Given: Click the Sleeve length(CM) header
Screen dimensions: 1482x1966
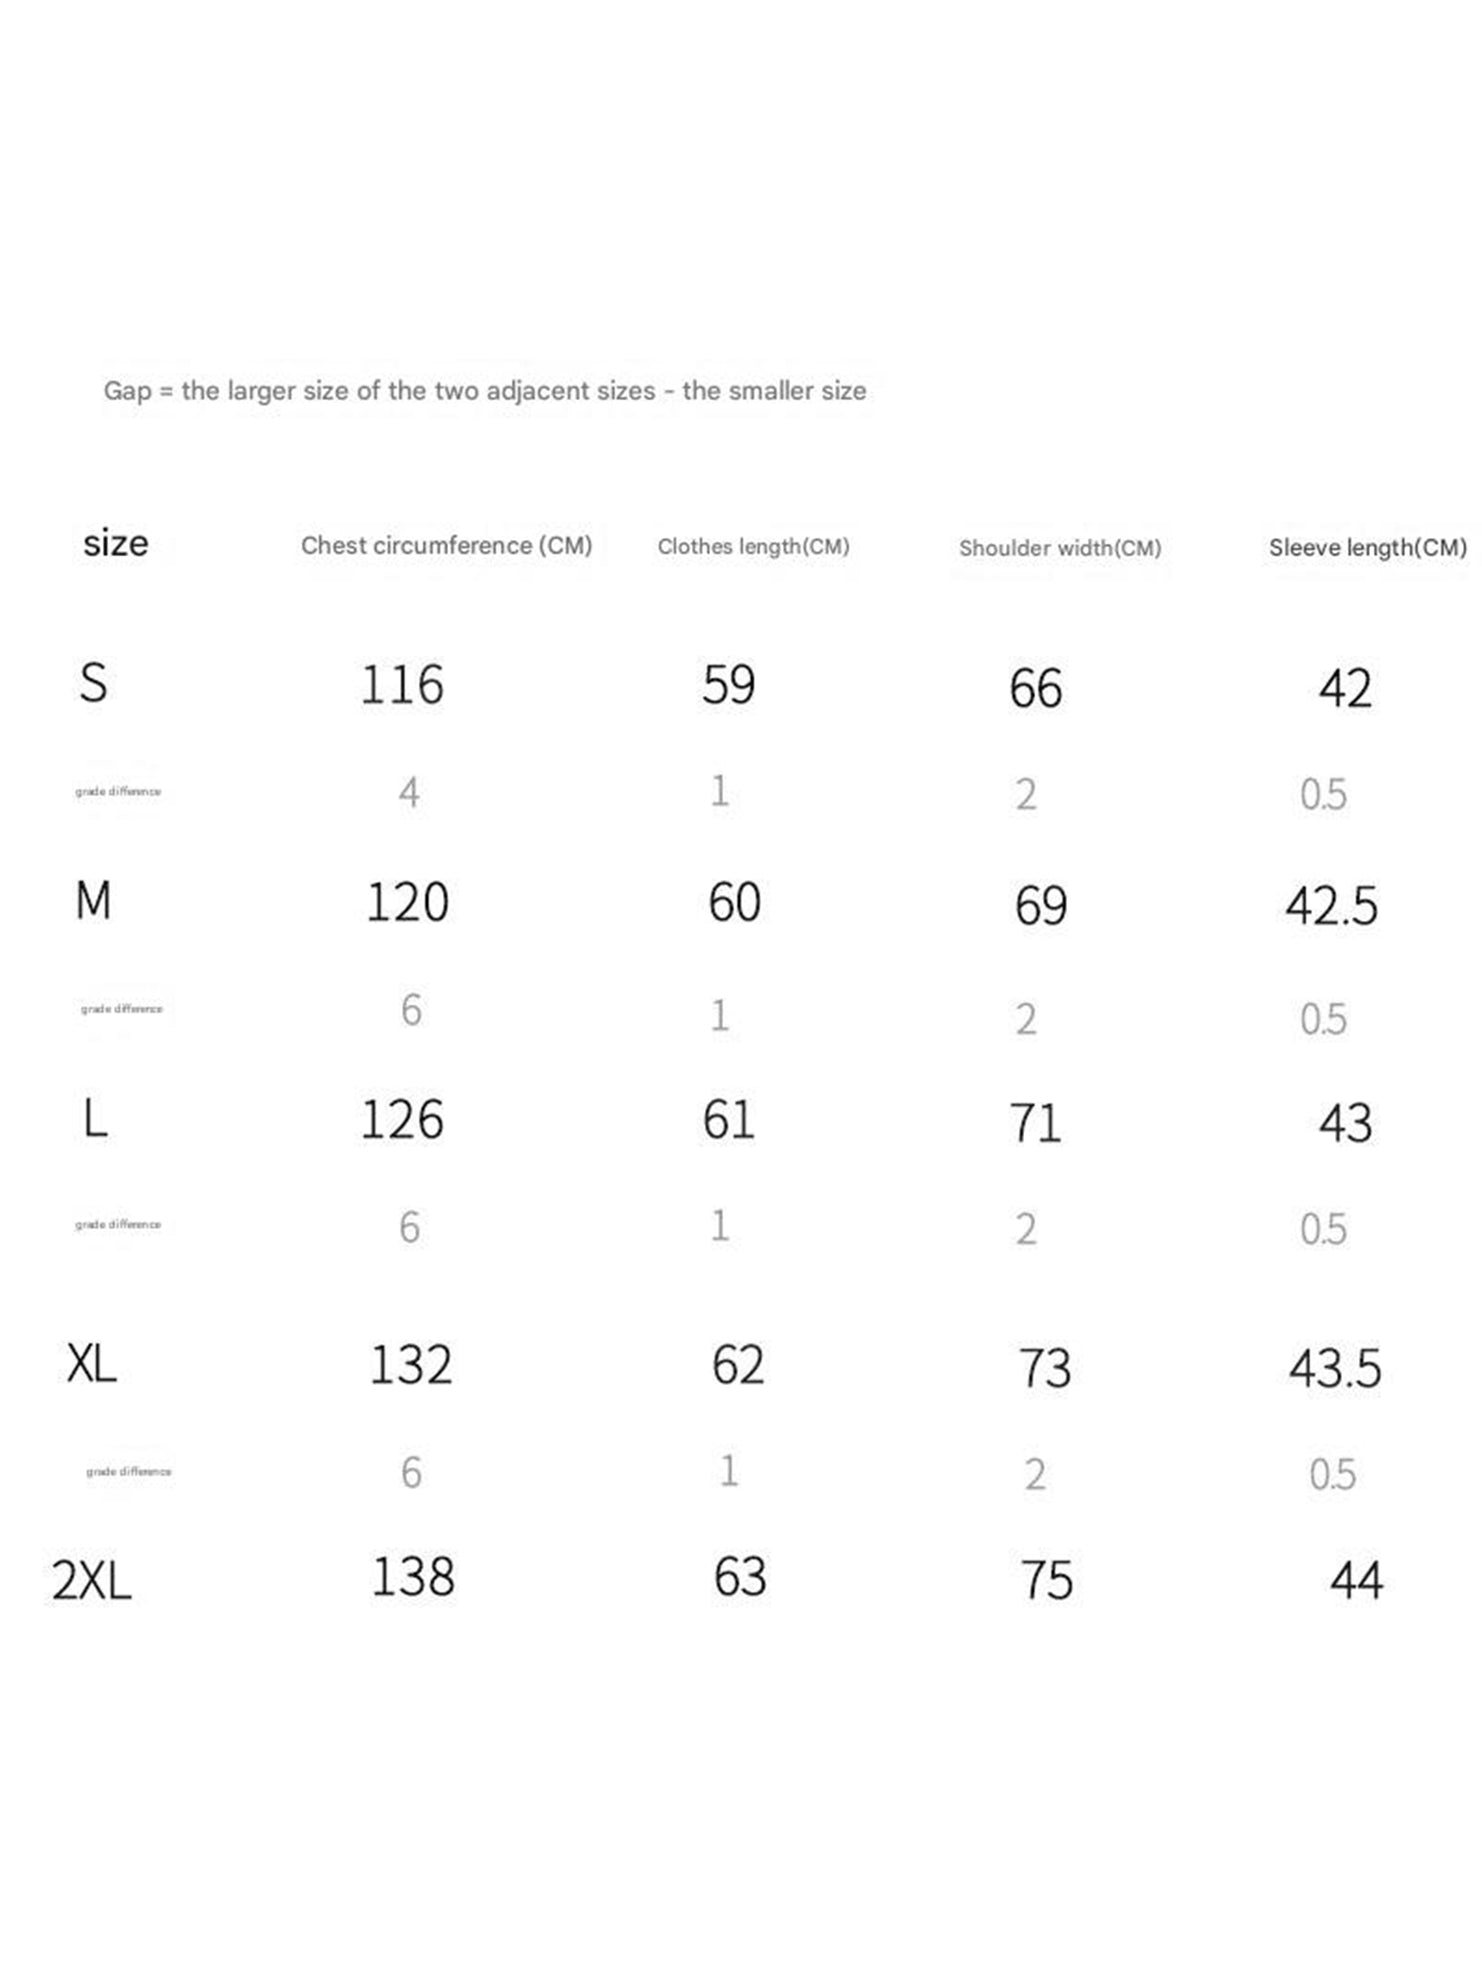Looking at the screenshot, I should [1367, 547].
